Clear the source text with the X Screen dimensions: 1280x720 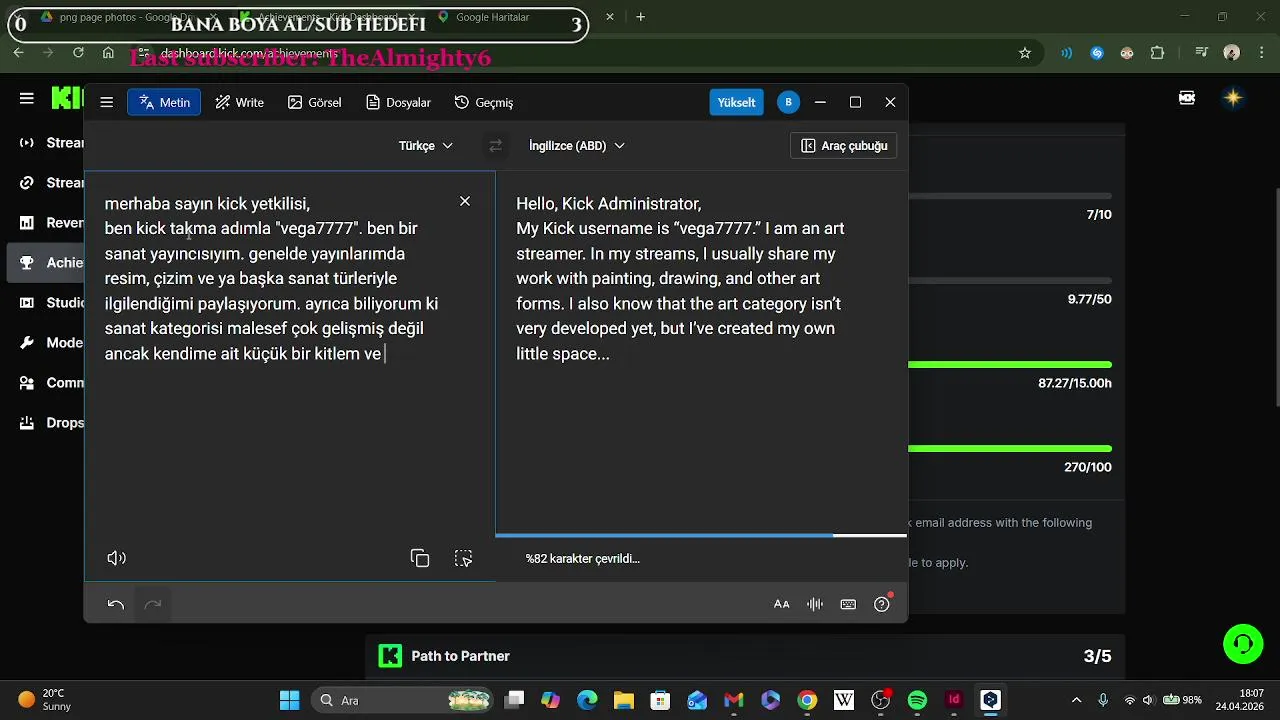(465, 202)
